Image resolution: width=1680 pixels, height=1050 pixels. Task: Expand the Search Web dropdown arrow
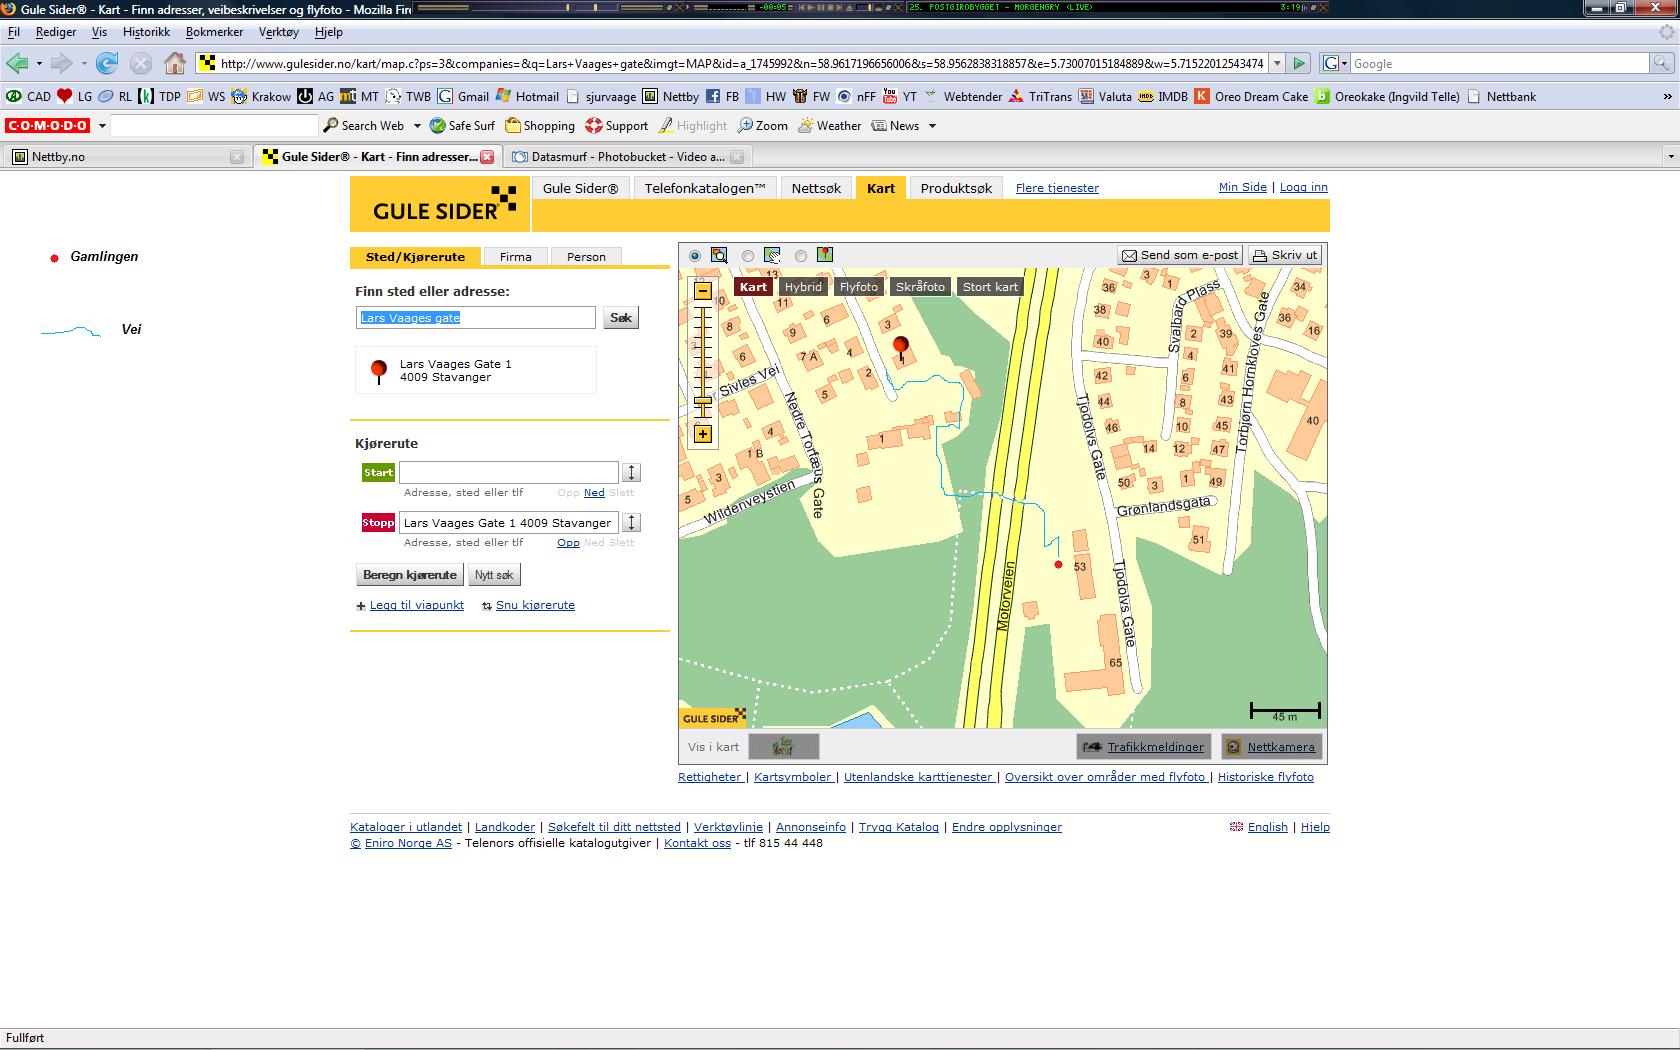tap(417, 126)
